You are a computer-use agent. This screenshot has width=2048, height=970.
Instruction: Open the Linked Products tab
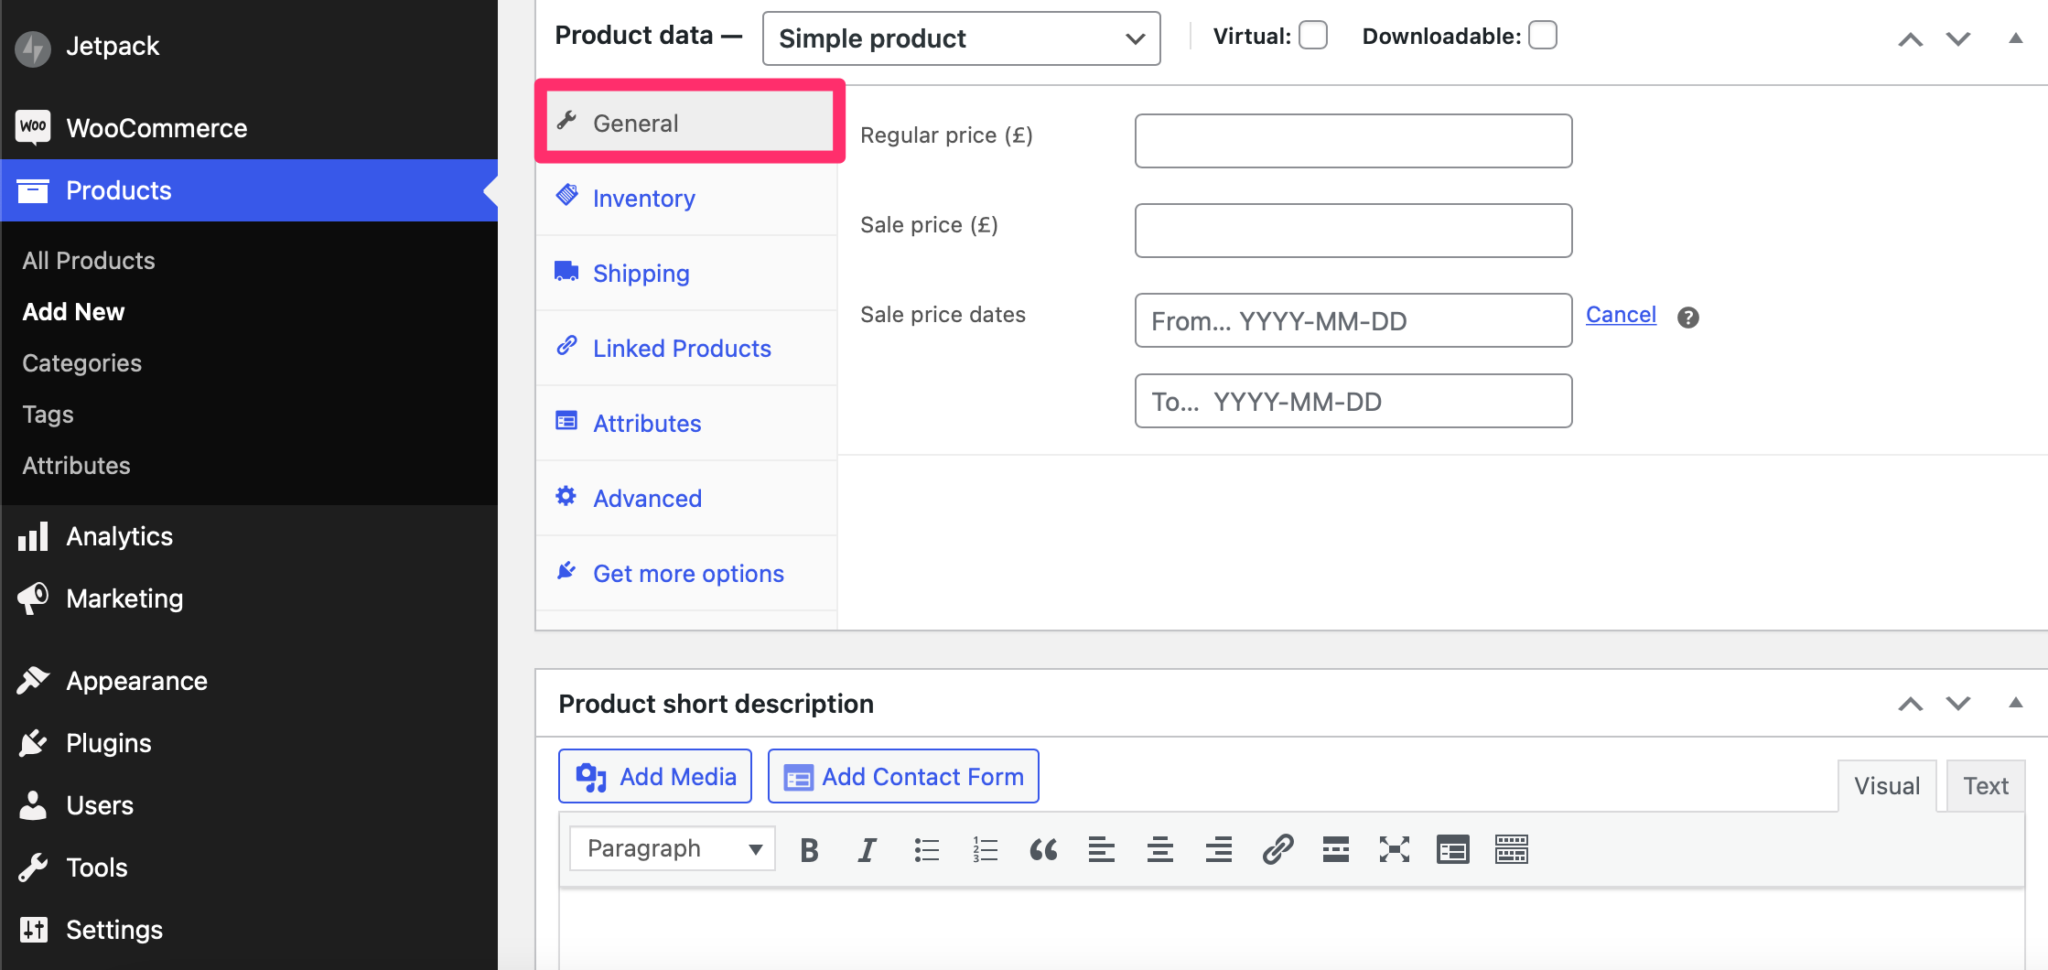681,348
